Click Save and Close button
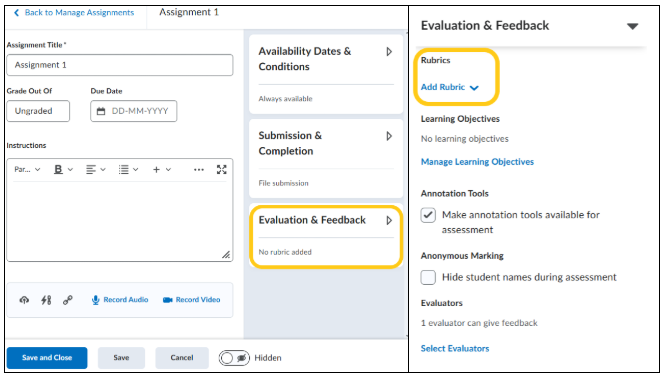Viewport: 664px width, 379px height. [47, 358]
